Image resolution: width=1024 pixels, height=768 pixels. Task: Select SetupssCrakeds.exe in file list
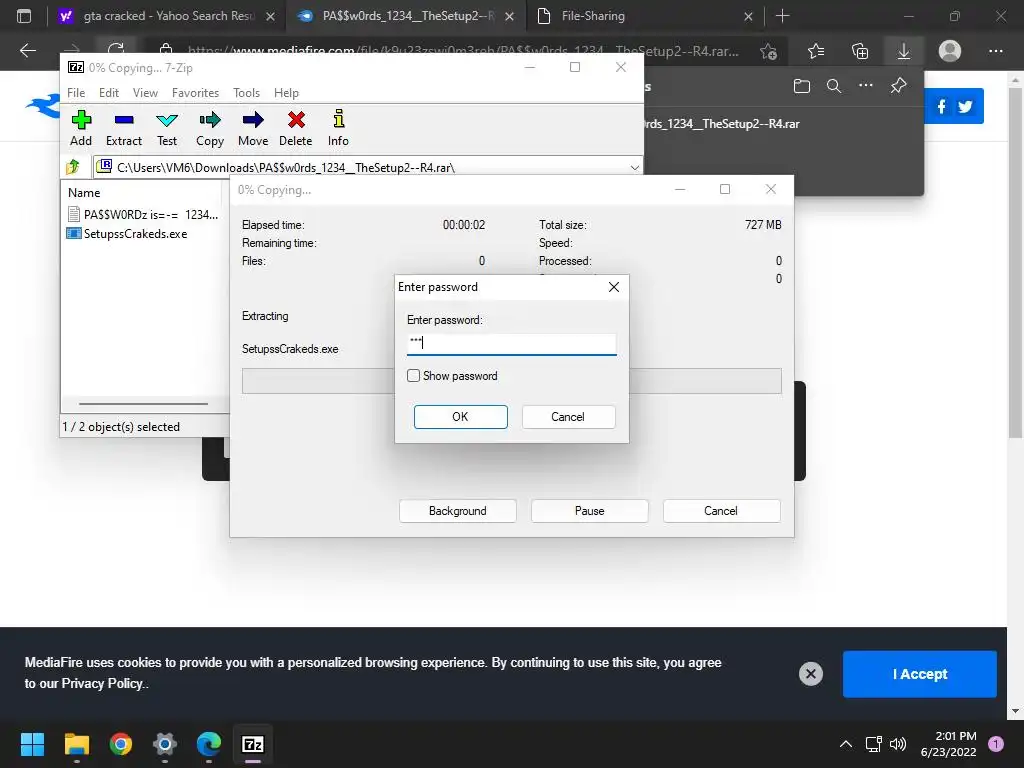(x=135, y=234)
